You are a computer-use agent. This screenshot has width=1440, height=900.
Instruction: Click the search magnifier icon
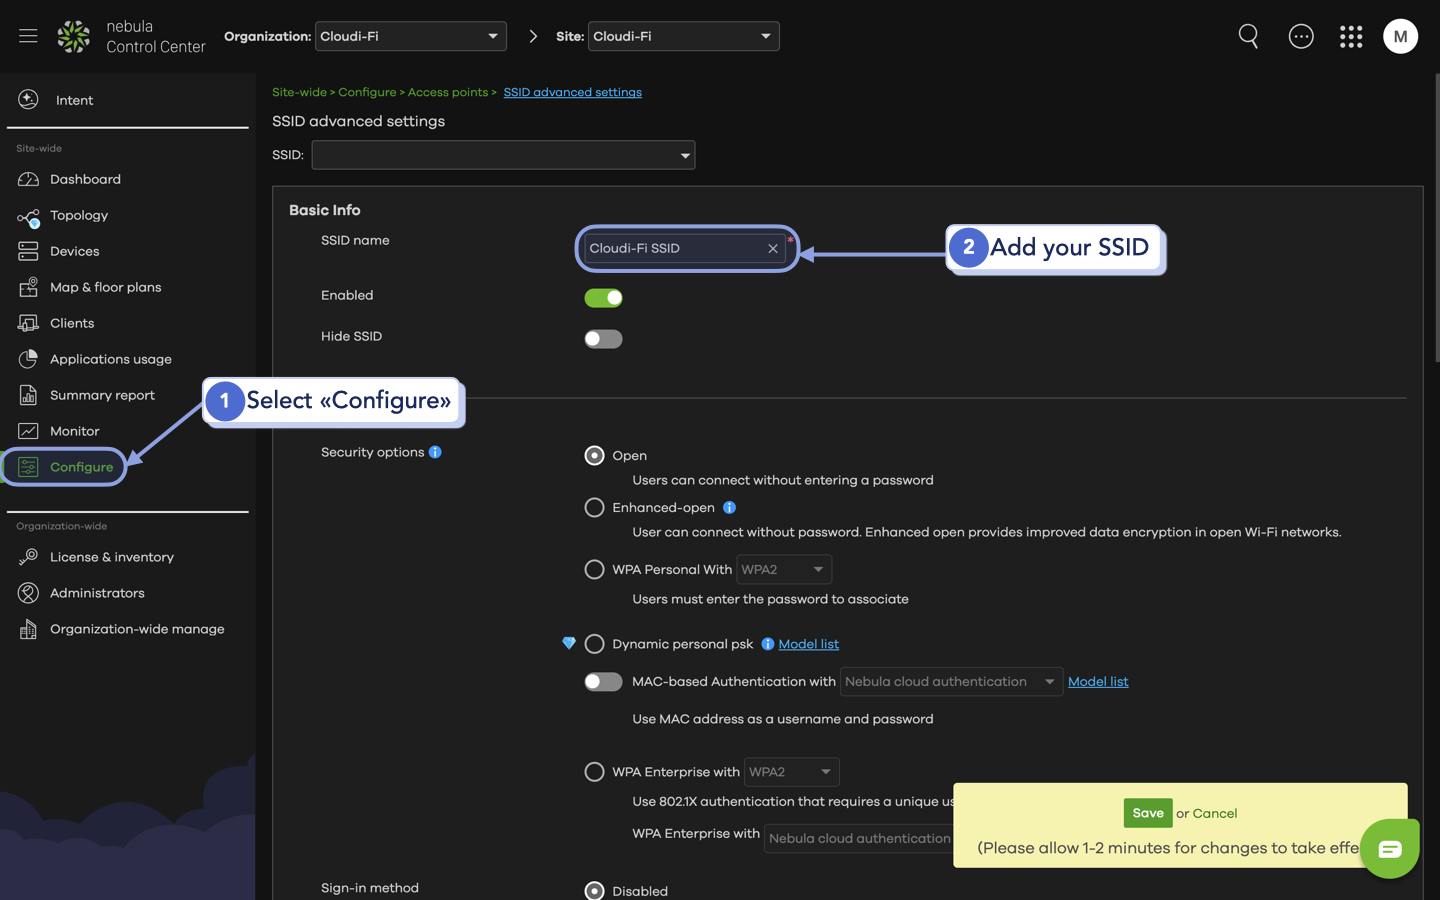tap(1248, 36)
